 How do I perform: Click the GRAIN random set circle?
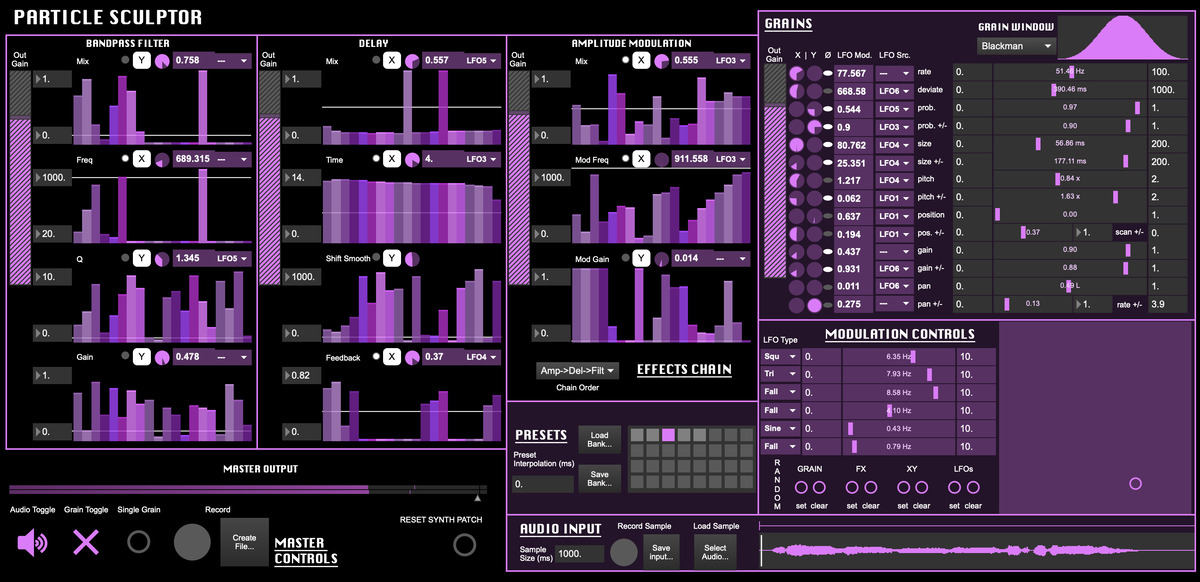[x=801, y=487]
